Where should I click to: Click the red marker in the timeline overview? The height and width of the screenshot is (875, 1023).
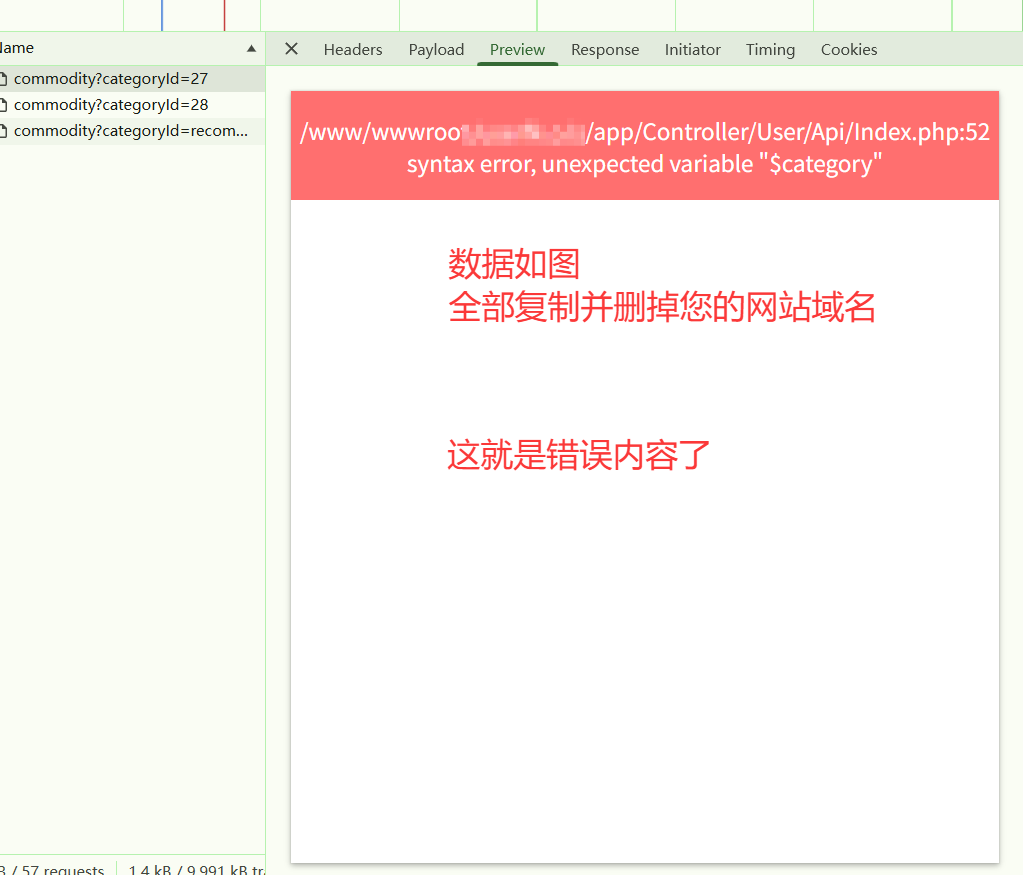tap(224, 15)
